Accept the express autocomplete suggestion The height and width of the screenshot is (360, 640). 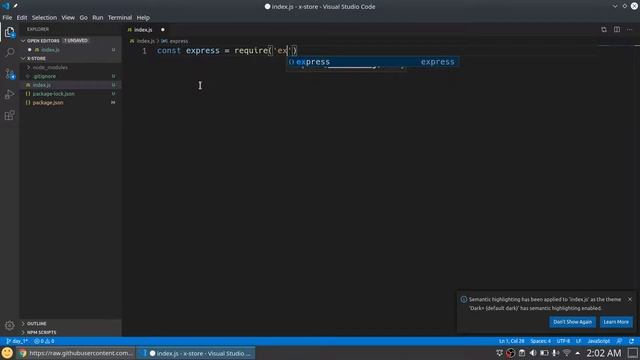point(372,62)
